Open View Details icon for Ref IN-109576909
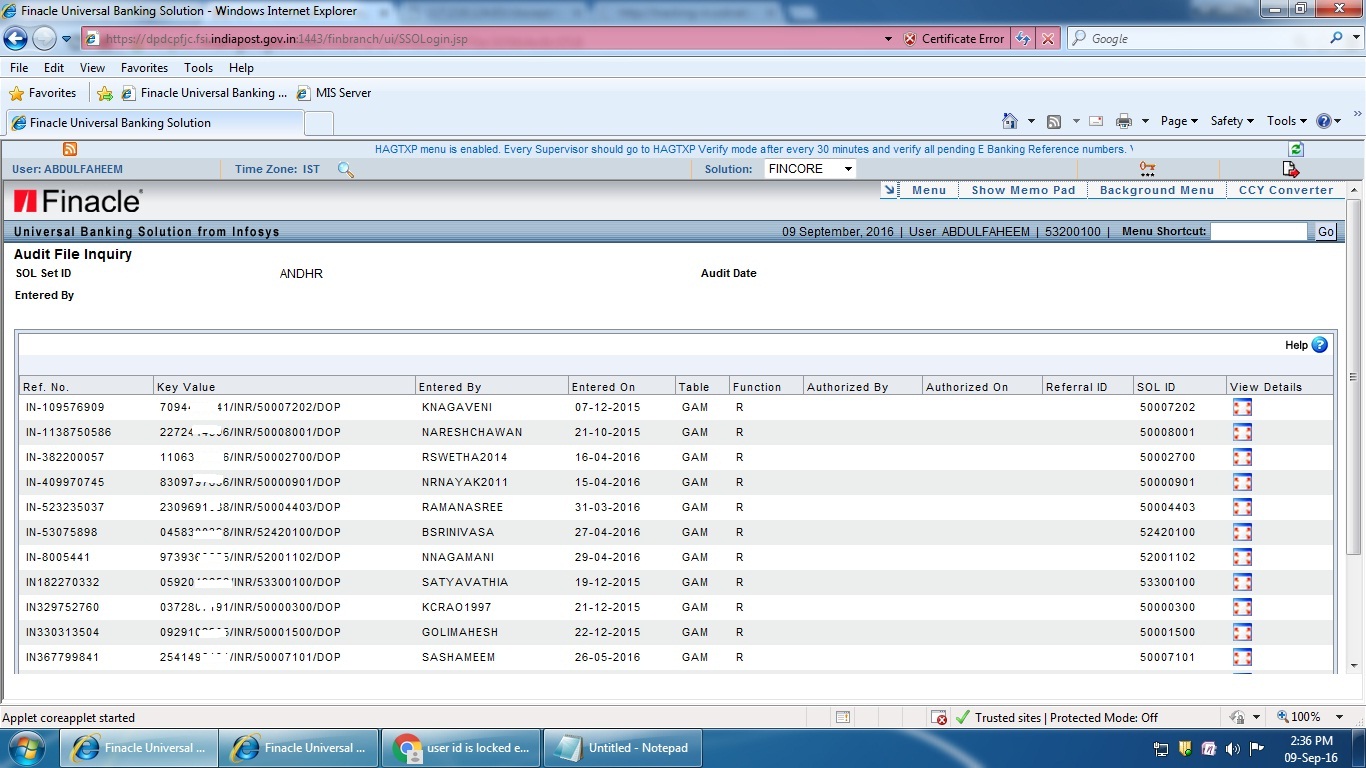Screen dimensions: 1366x768 click(1242, 407)
